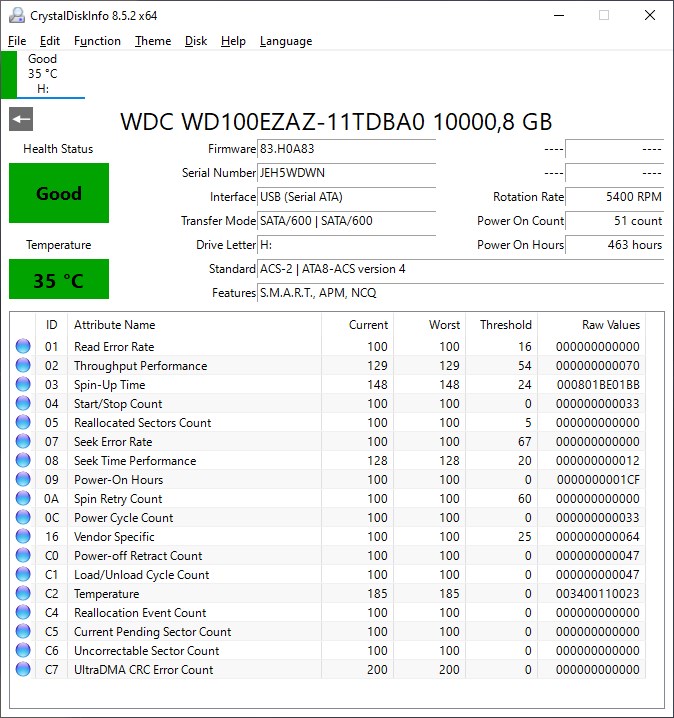The height and width of the screenshot is (718, 674).
Task: Click the Firmware field 83.H0A83
Action: [346, 149]
